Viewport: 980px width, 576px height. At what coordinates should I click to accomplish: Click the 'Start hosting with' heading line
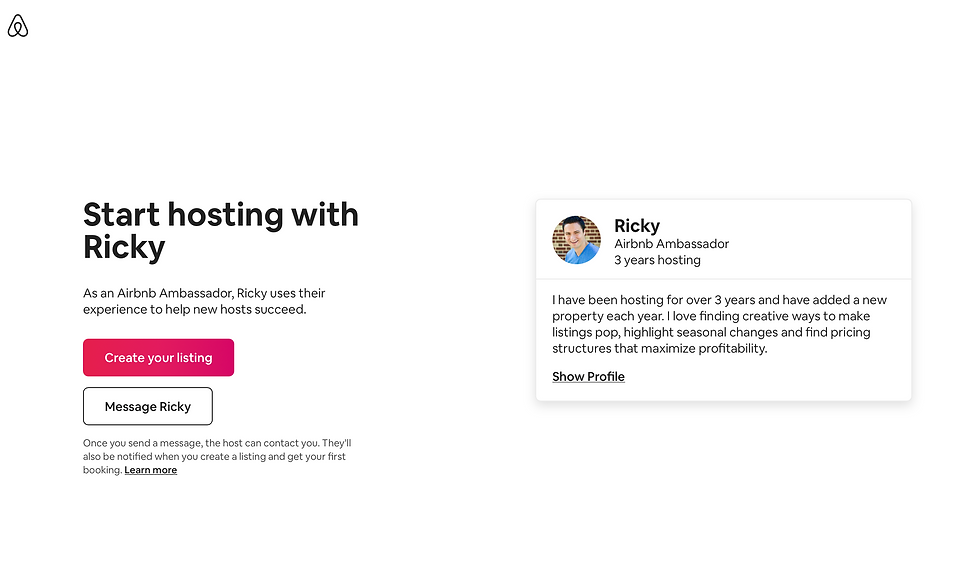tap(221, 214)
